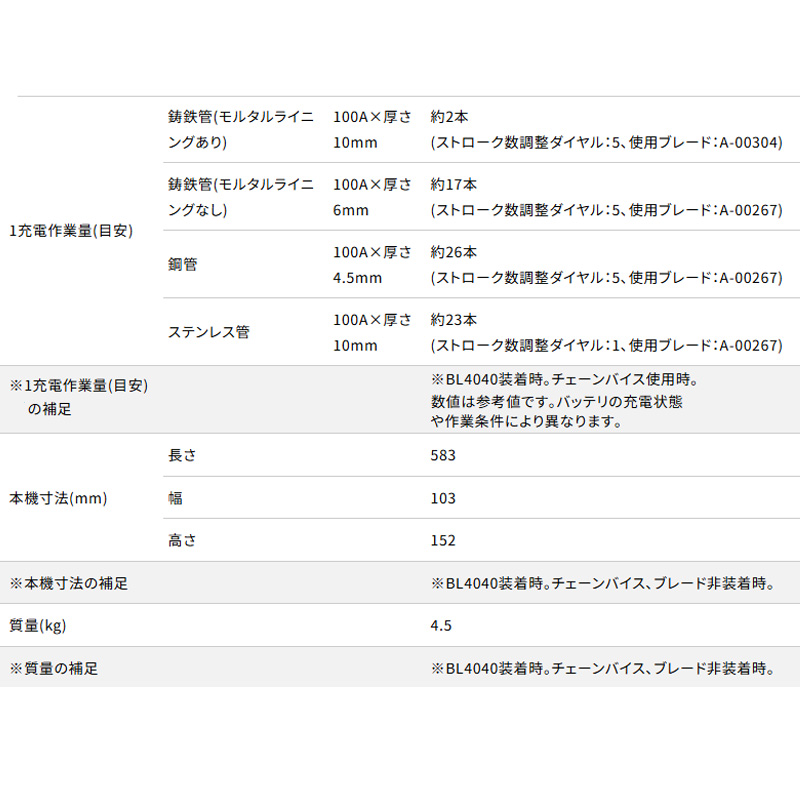Viewport: 800px width, 800px height.
Task: Click the '高さ' dimension label
Action: pyautogui.click(x=182, y=540)
